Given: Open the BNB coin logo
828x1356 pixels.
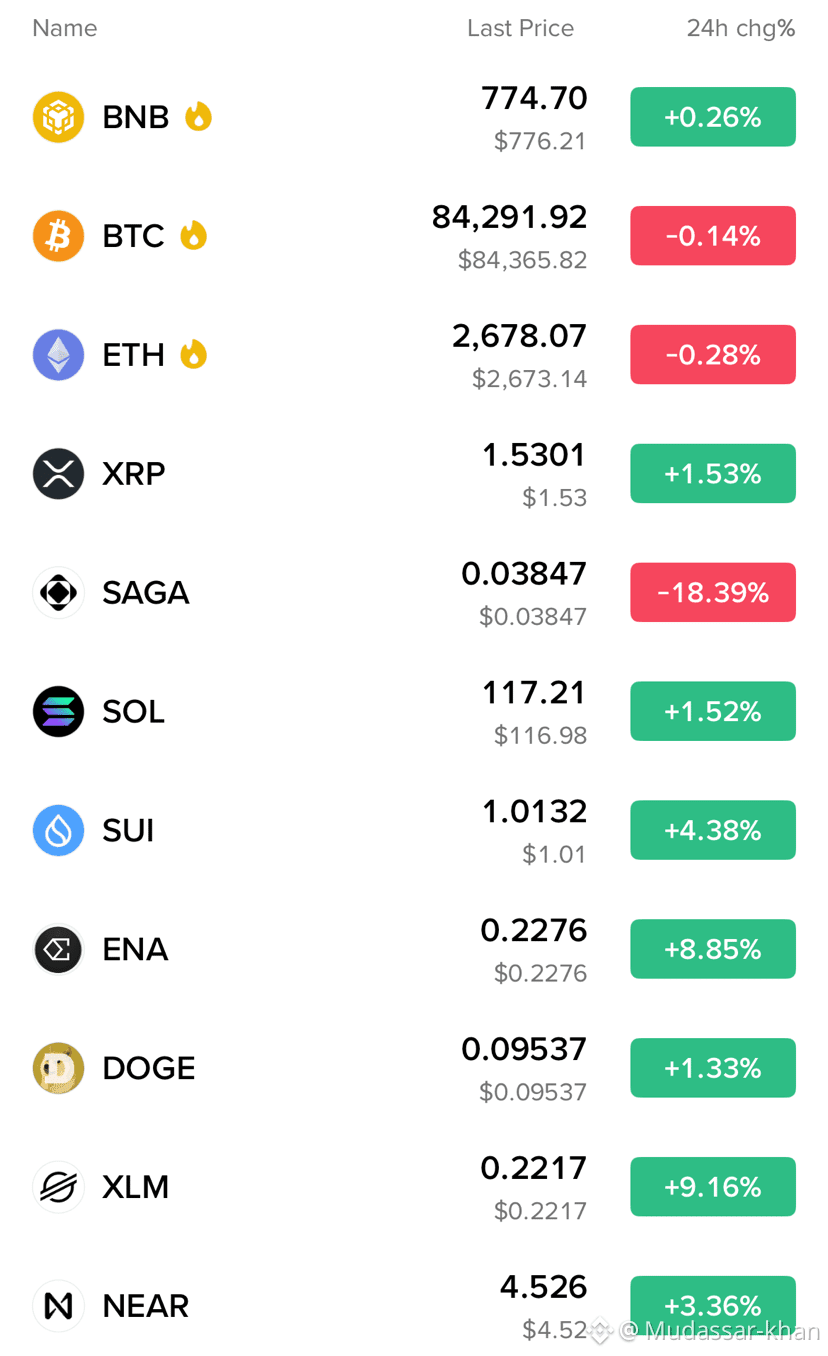Looking at the screenshot, I should (x=58, y=117).
